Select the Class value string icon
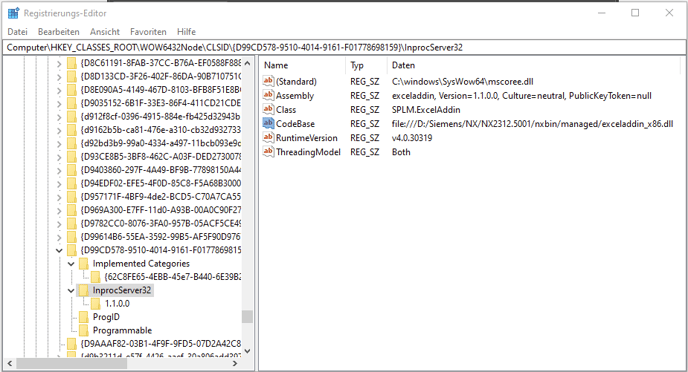This screenshot has width=688, height=372. click(268, 109)
